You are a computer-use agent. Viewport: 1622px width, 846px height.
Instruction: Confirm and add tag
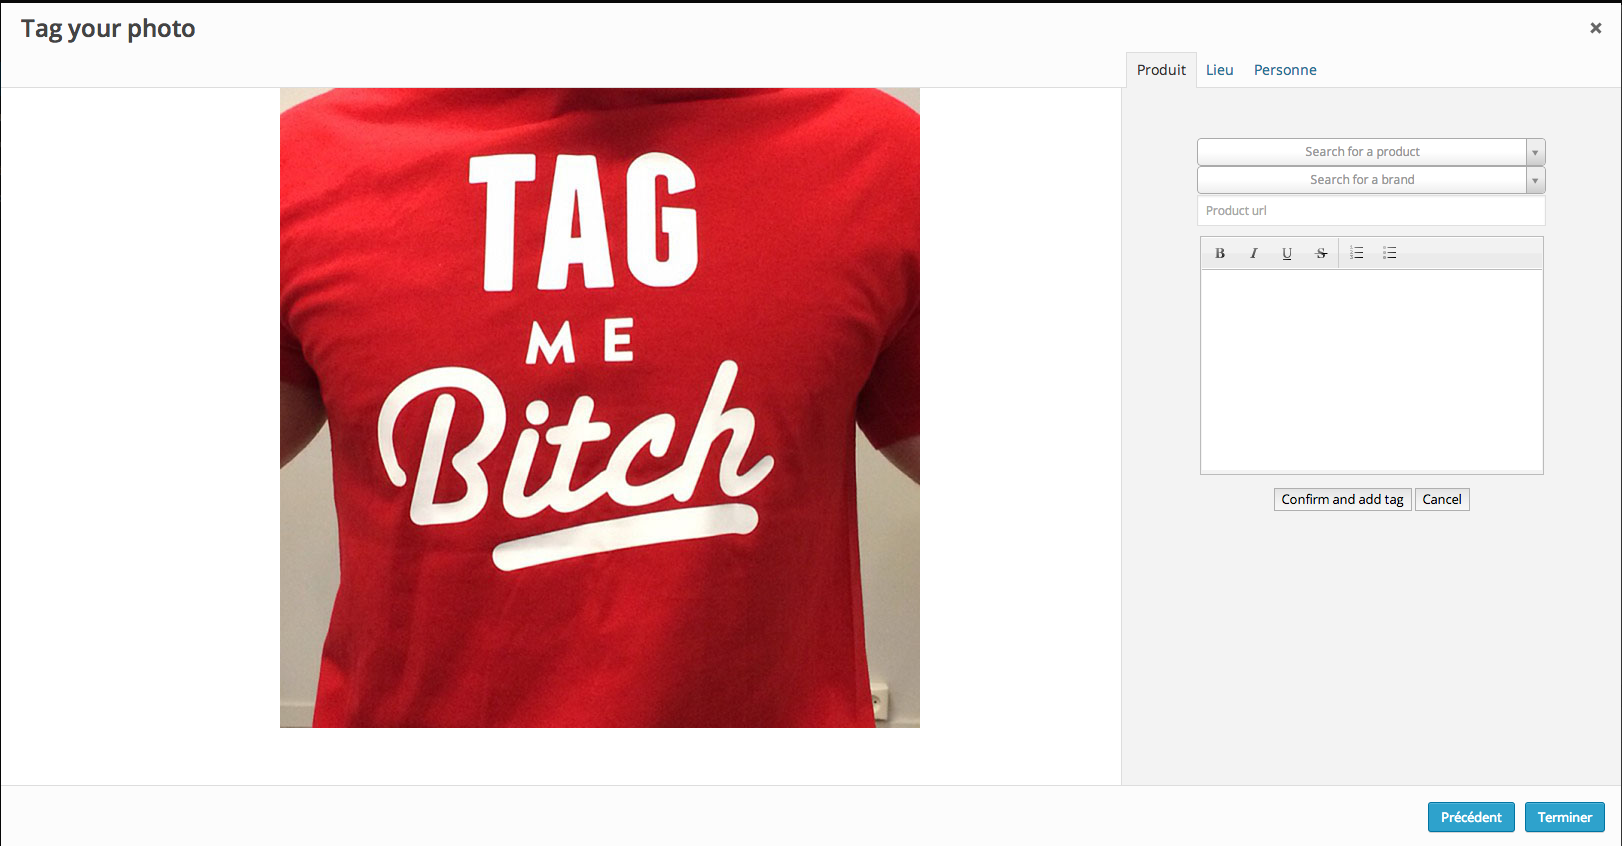(x=1342, y=499)
